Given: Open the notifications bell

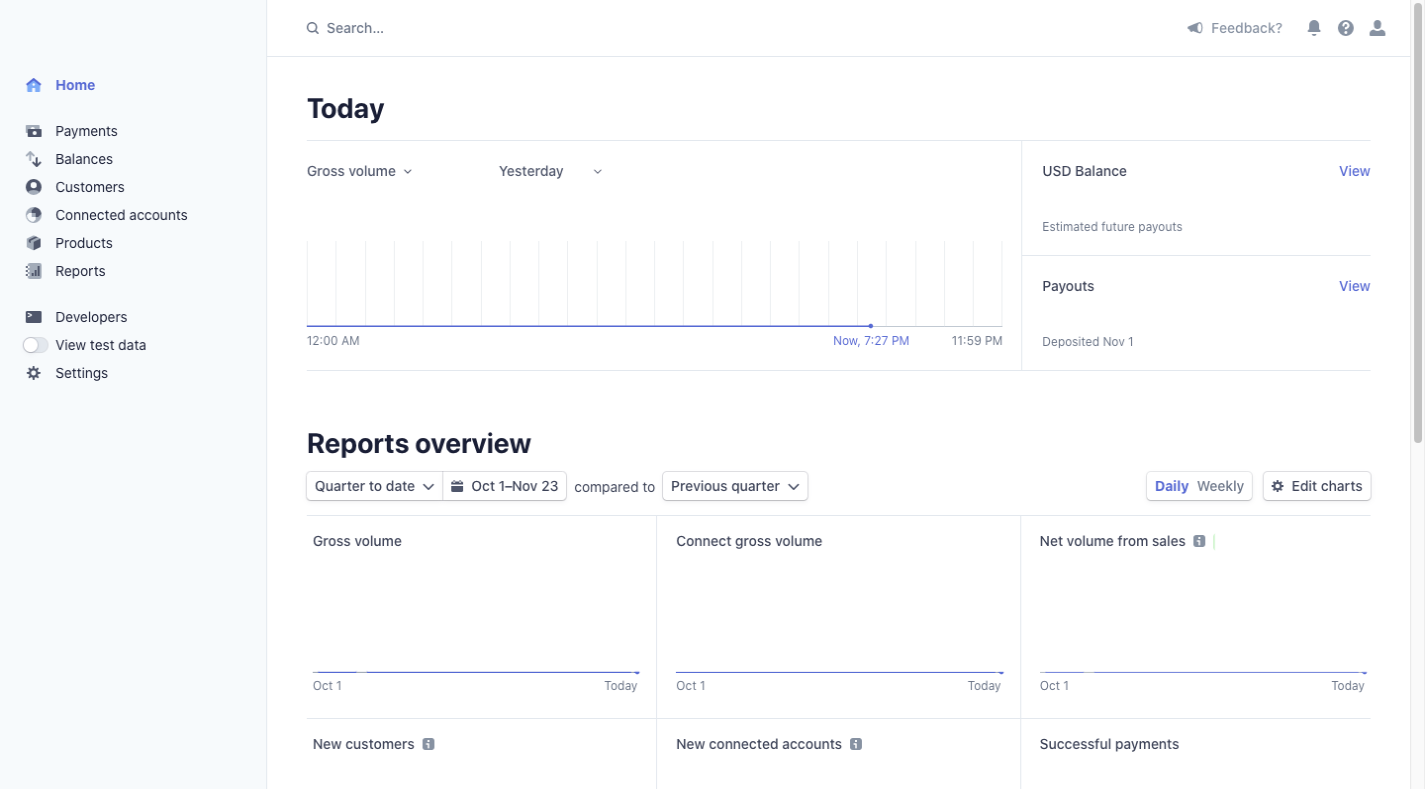Looking at the screenshot, I should [1314, 27].
